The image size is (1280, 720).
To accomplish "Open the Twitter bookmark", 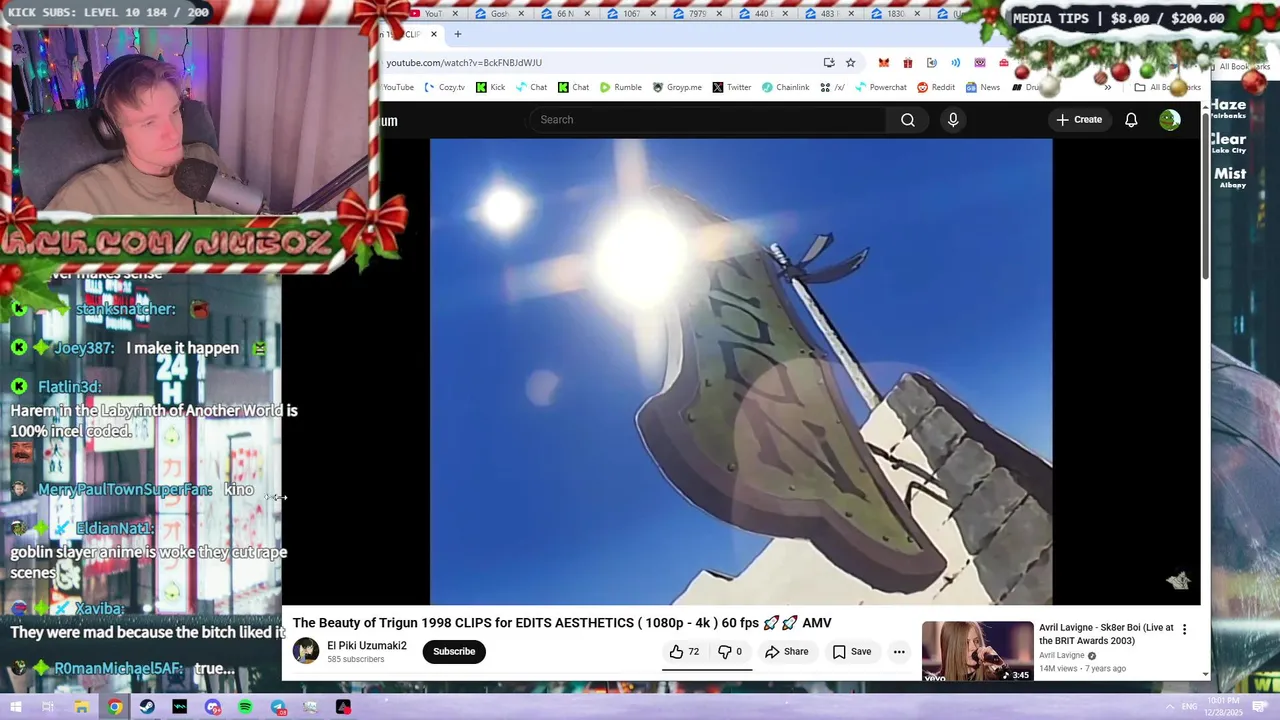I will pyautogui.click(x=732, y=87).
